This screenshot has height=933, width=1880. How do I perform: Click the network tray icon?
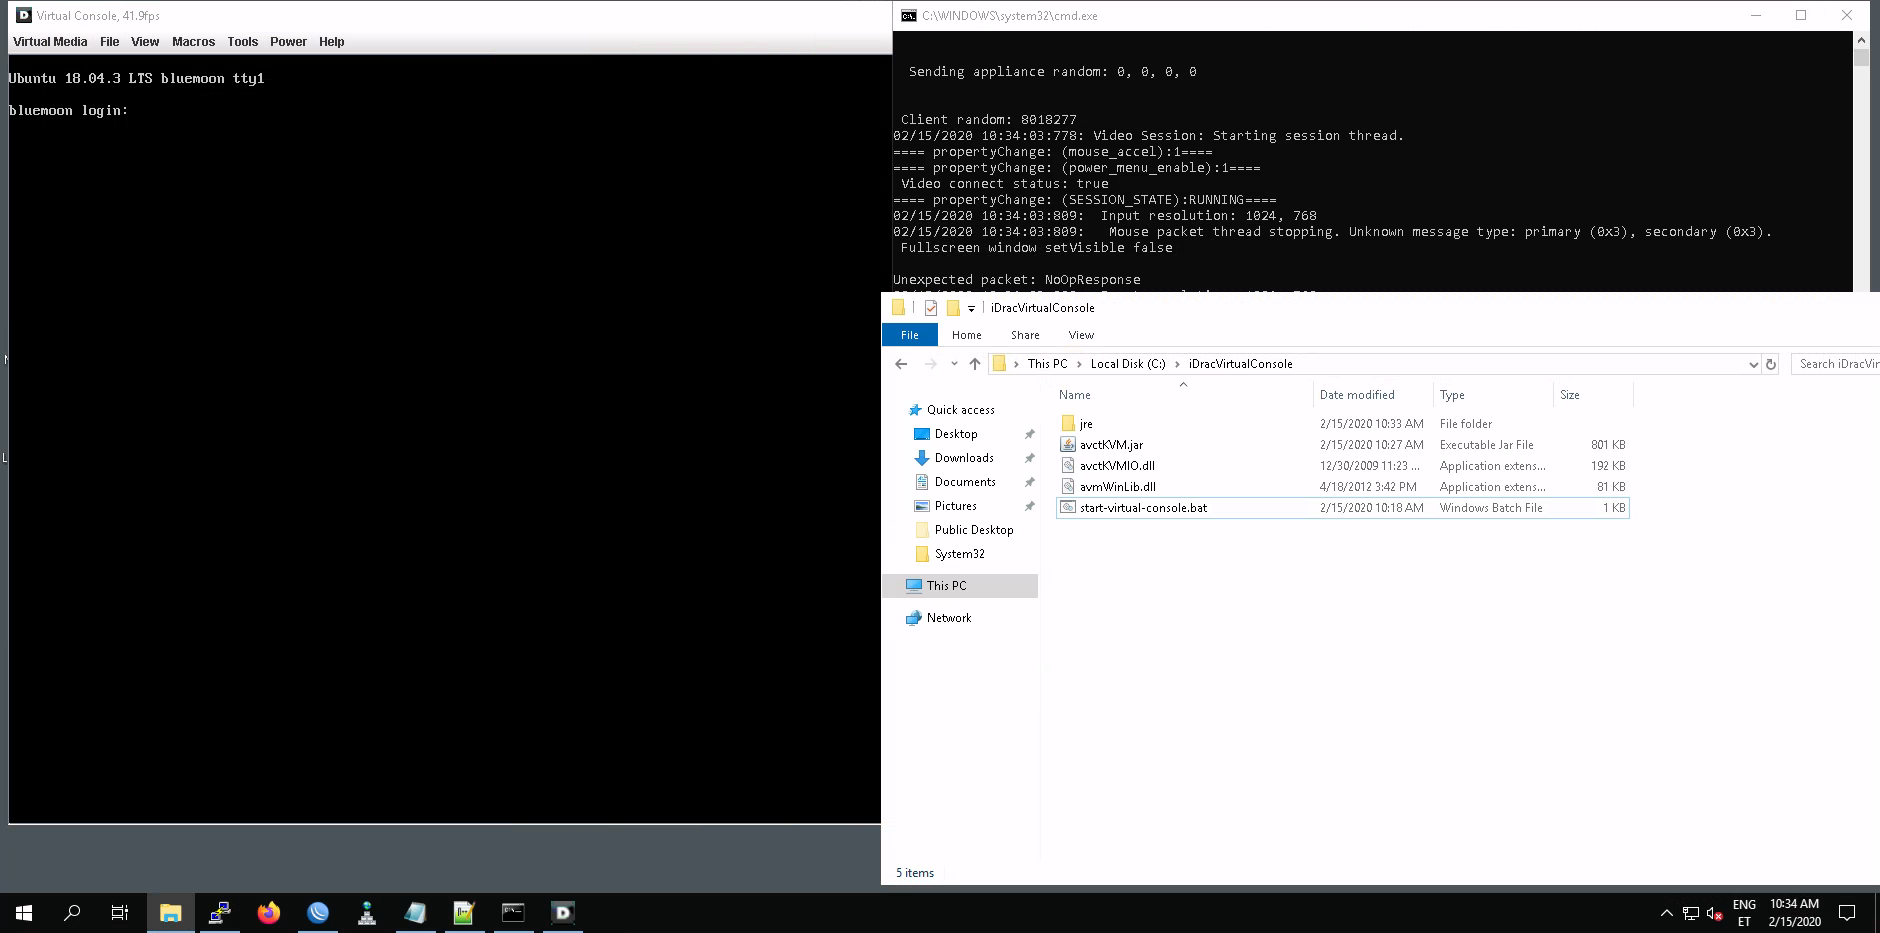(1691, 913)
